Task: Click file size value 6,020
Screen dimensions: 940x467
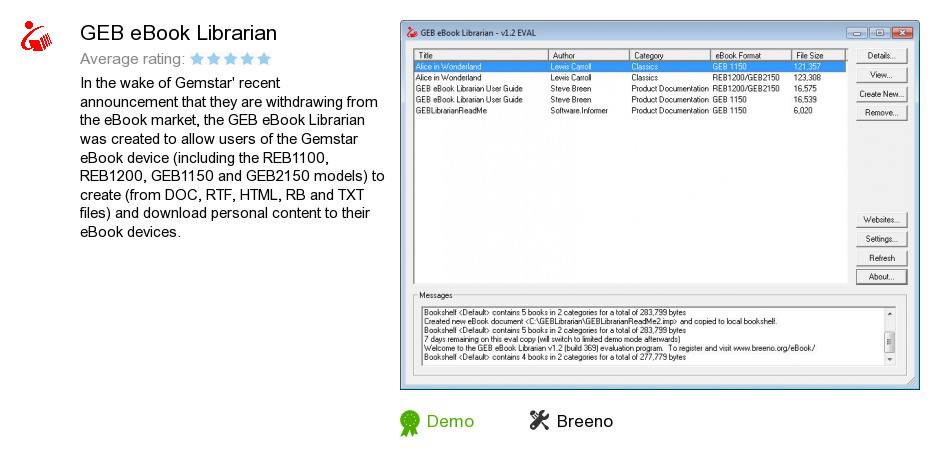Action: pos(803,110)
